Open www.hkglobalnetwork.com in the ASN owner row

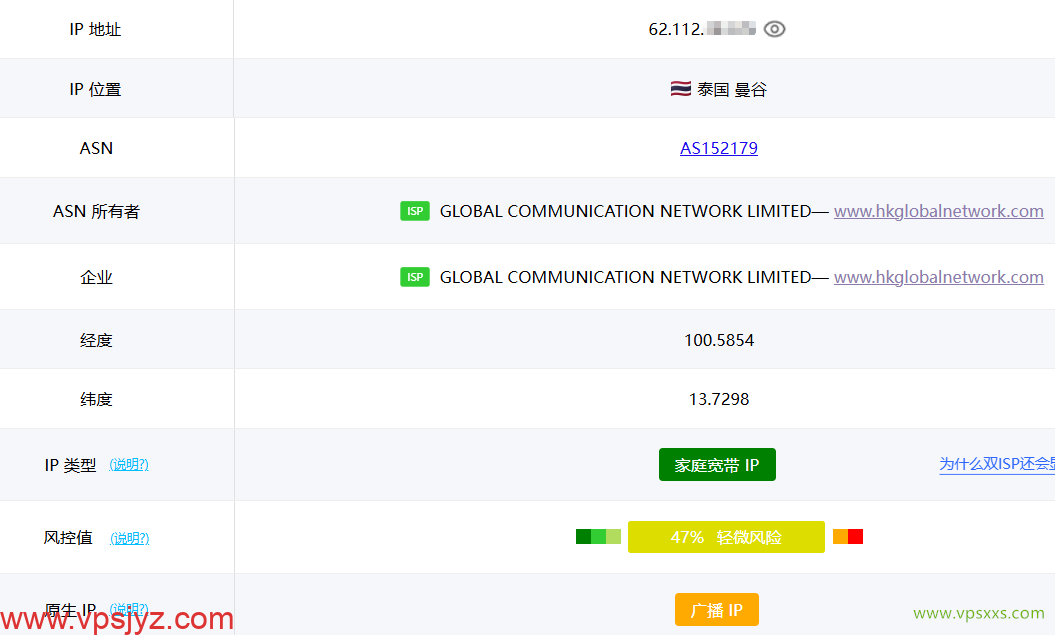click(938, 211)
